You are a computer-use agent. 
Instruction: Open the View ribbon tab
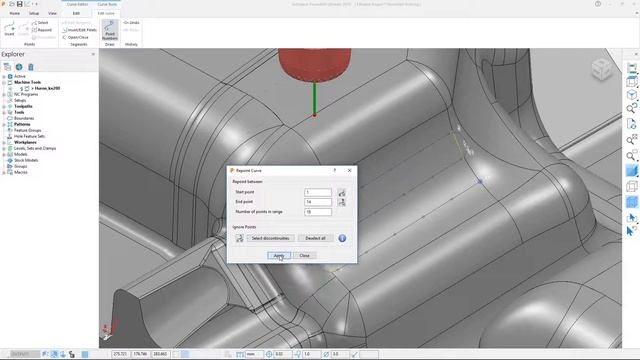52,13
